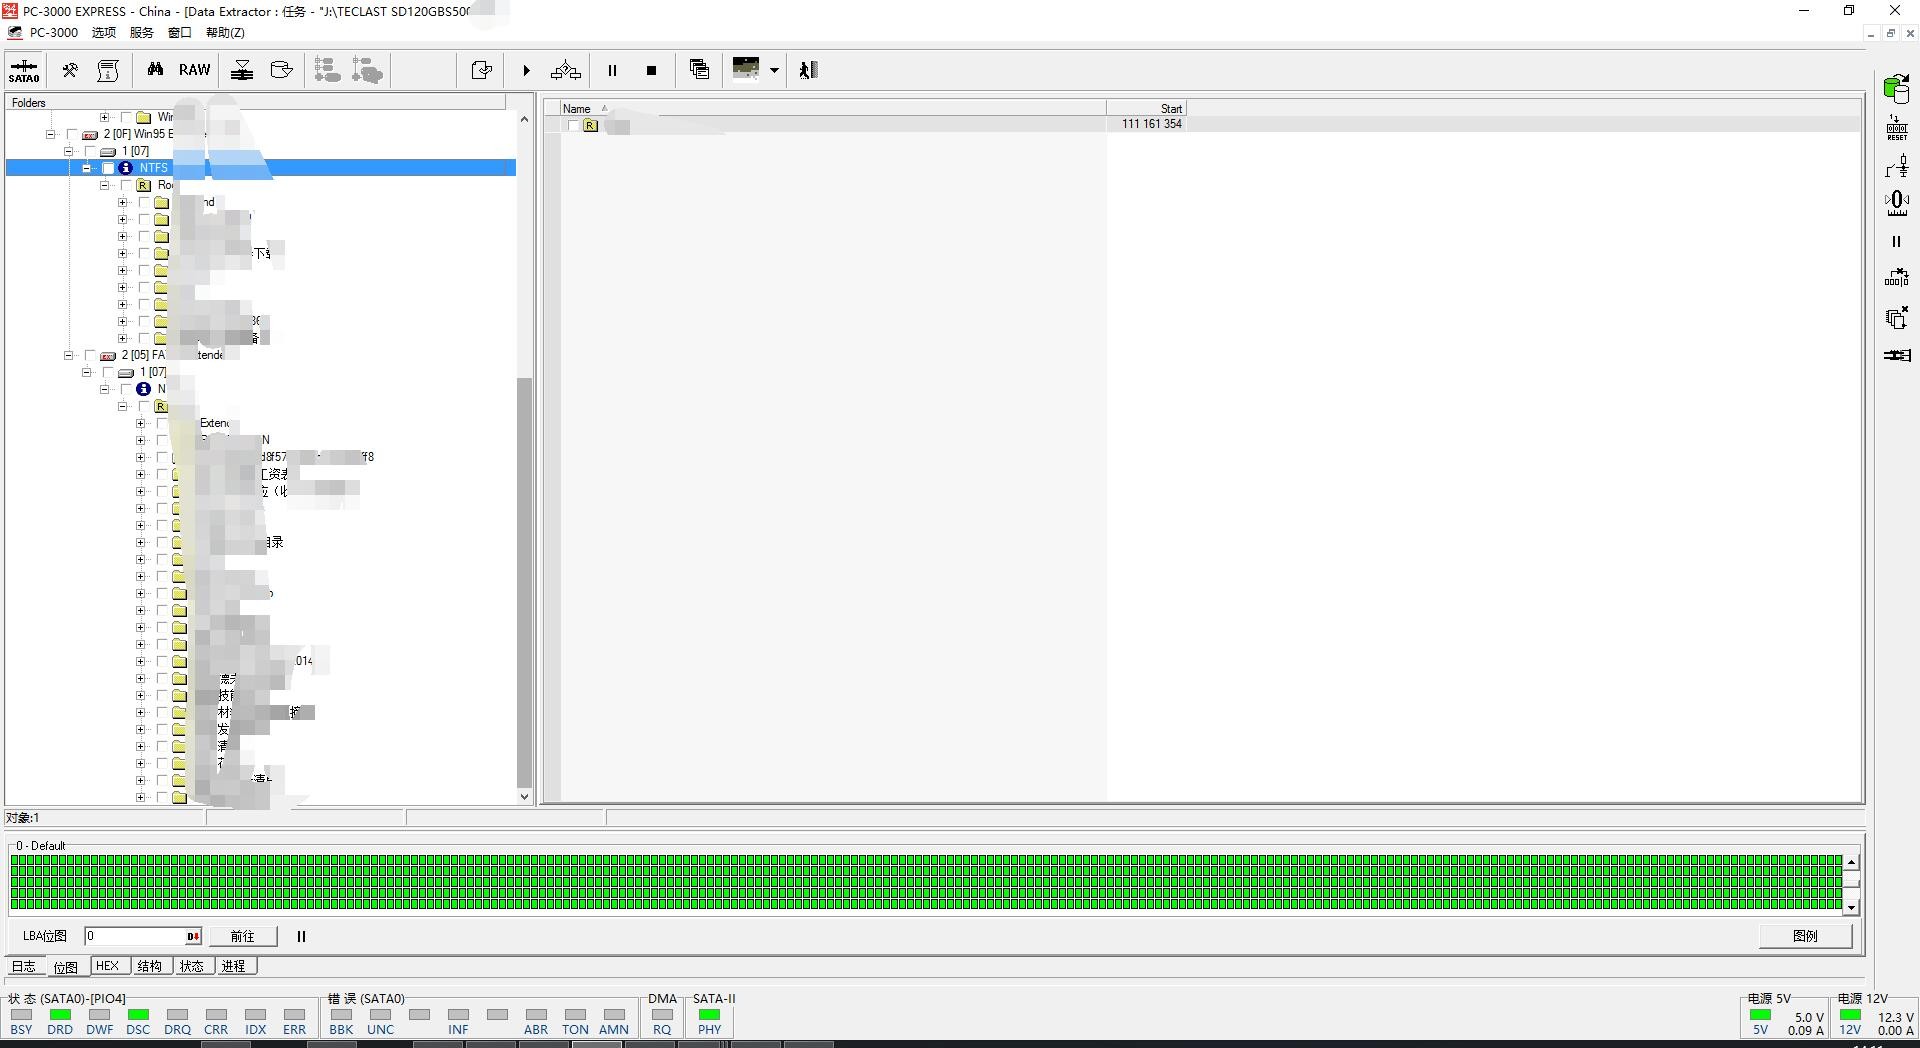The height and width of the screenshot is (1048, 1920).
Task: Click the document export arrow toolbar icon
Action: [481, 70]
